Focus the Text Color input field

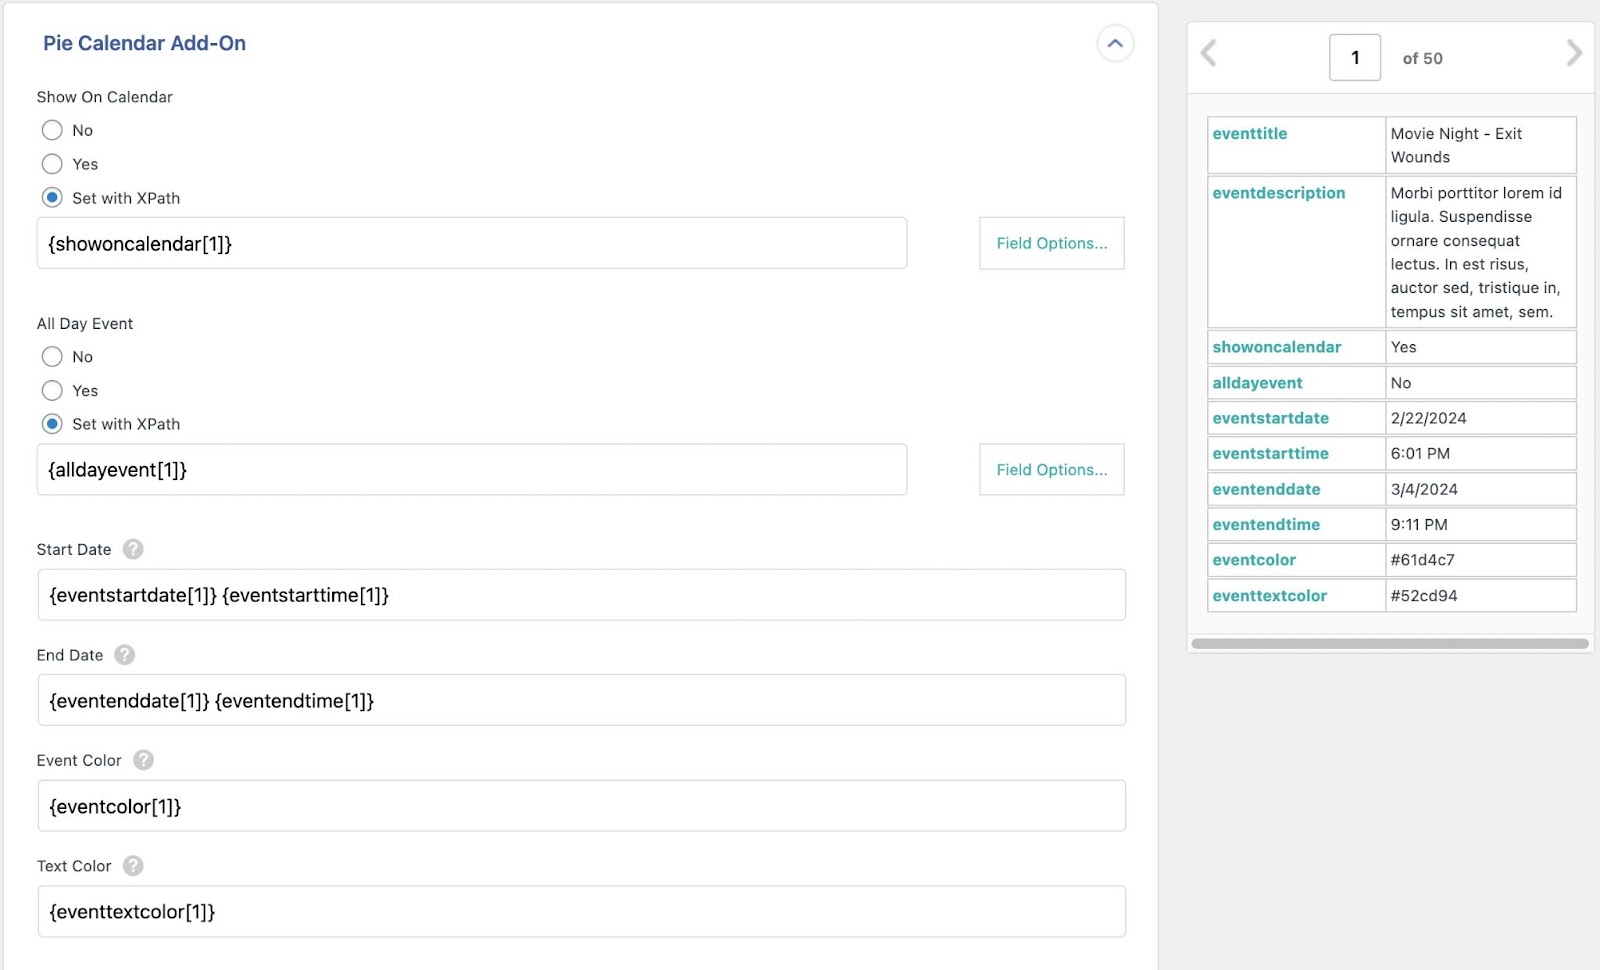coord(581,912)
